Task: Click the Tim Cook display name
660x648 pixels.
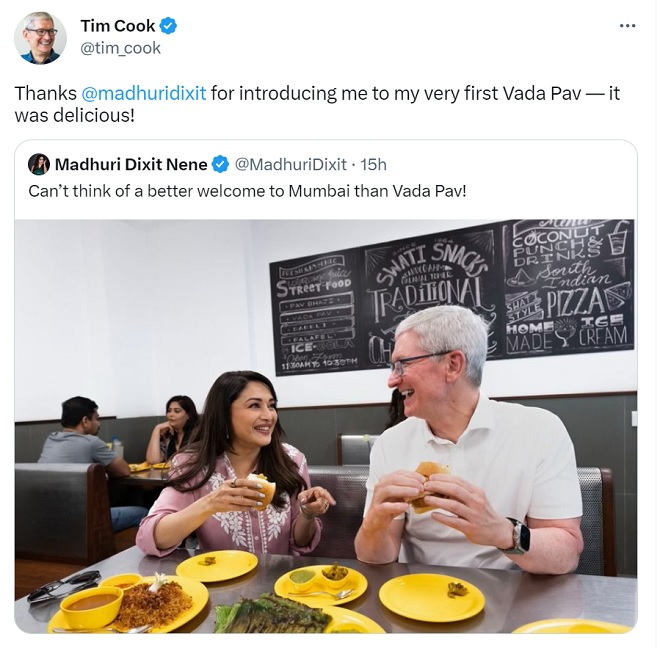Action: pyautogui.click(x=117, y=26)
